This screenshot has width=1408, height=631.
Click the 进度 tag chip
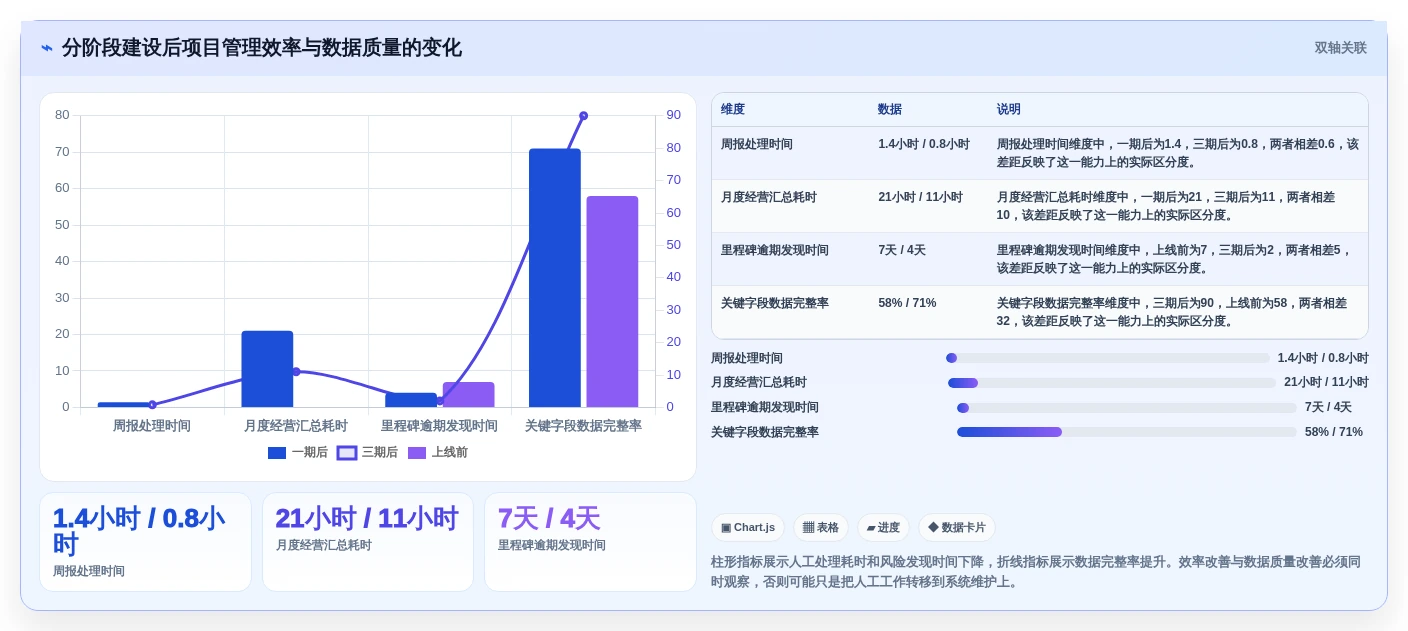tap(883, 528)
